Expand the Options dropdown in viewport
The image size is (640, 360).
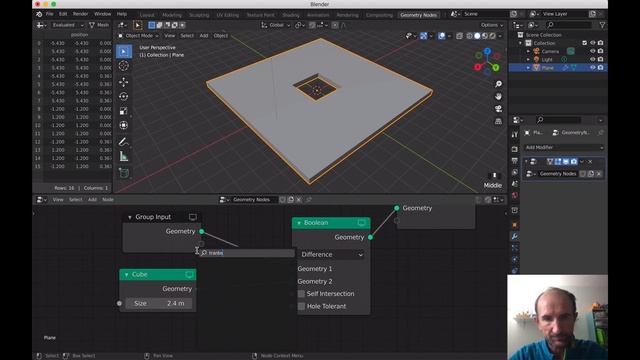[492, 25]
